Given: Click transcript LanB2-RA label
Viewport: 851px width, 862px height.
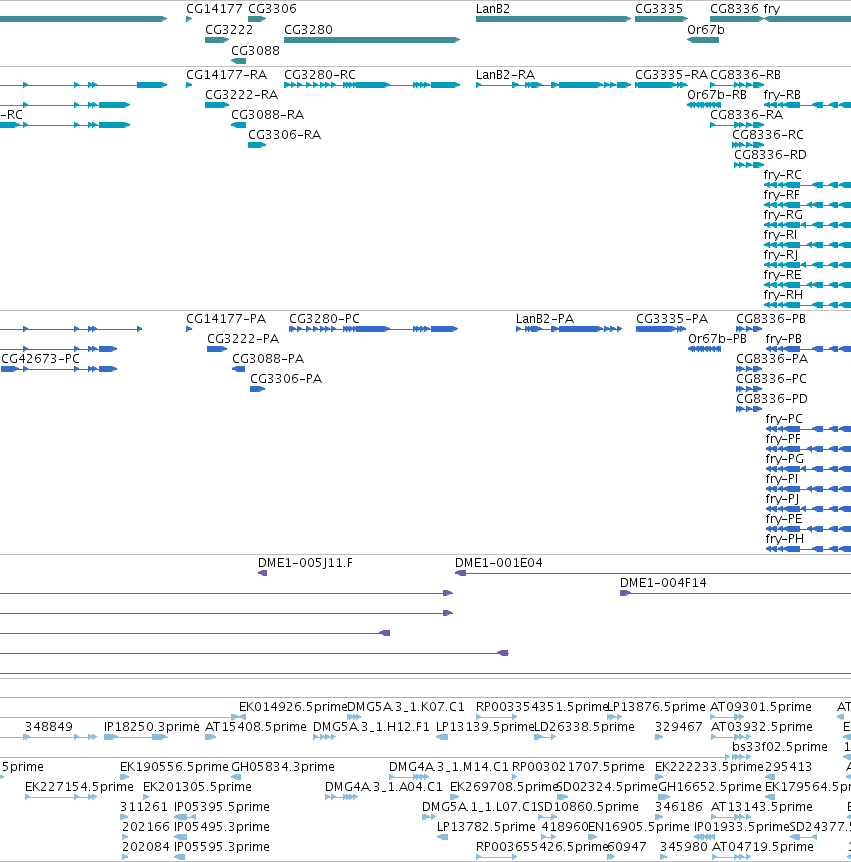Looking at the screenshot, I should 505,75.
